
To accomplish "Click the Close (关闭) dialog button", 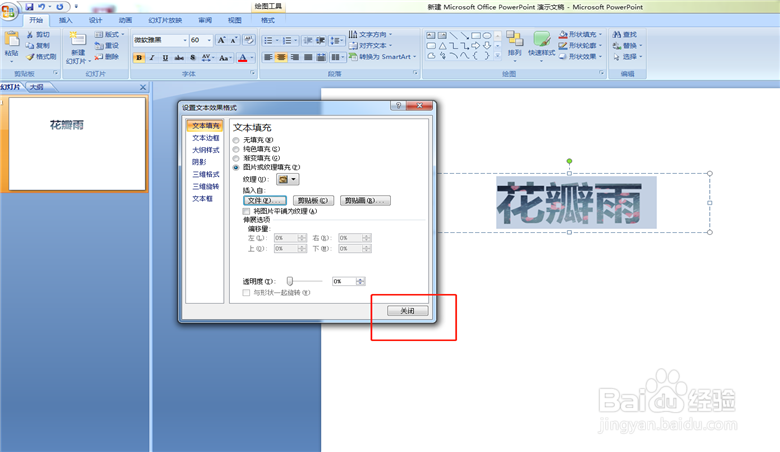I will click(408, 311).
